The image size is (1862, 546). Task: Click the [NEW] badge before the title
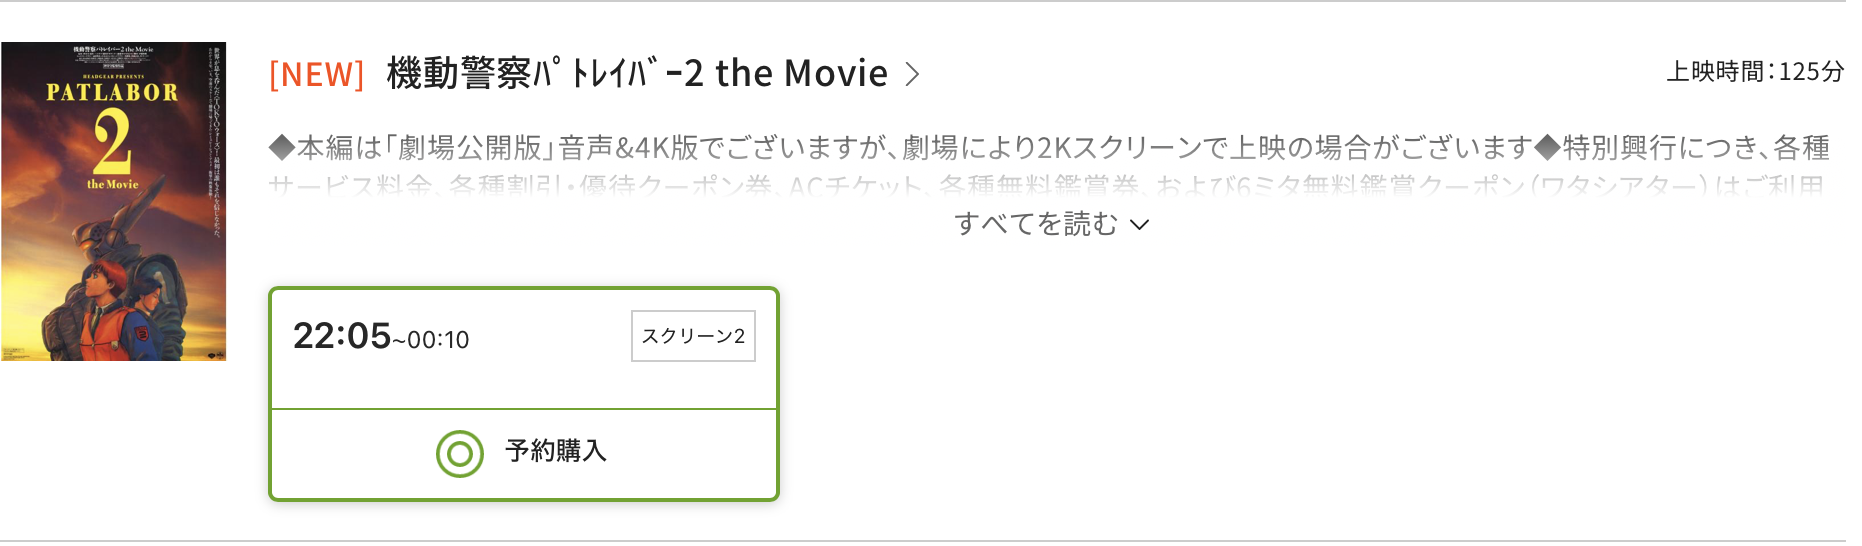tap(316, 74)
